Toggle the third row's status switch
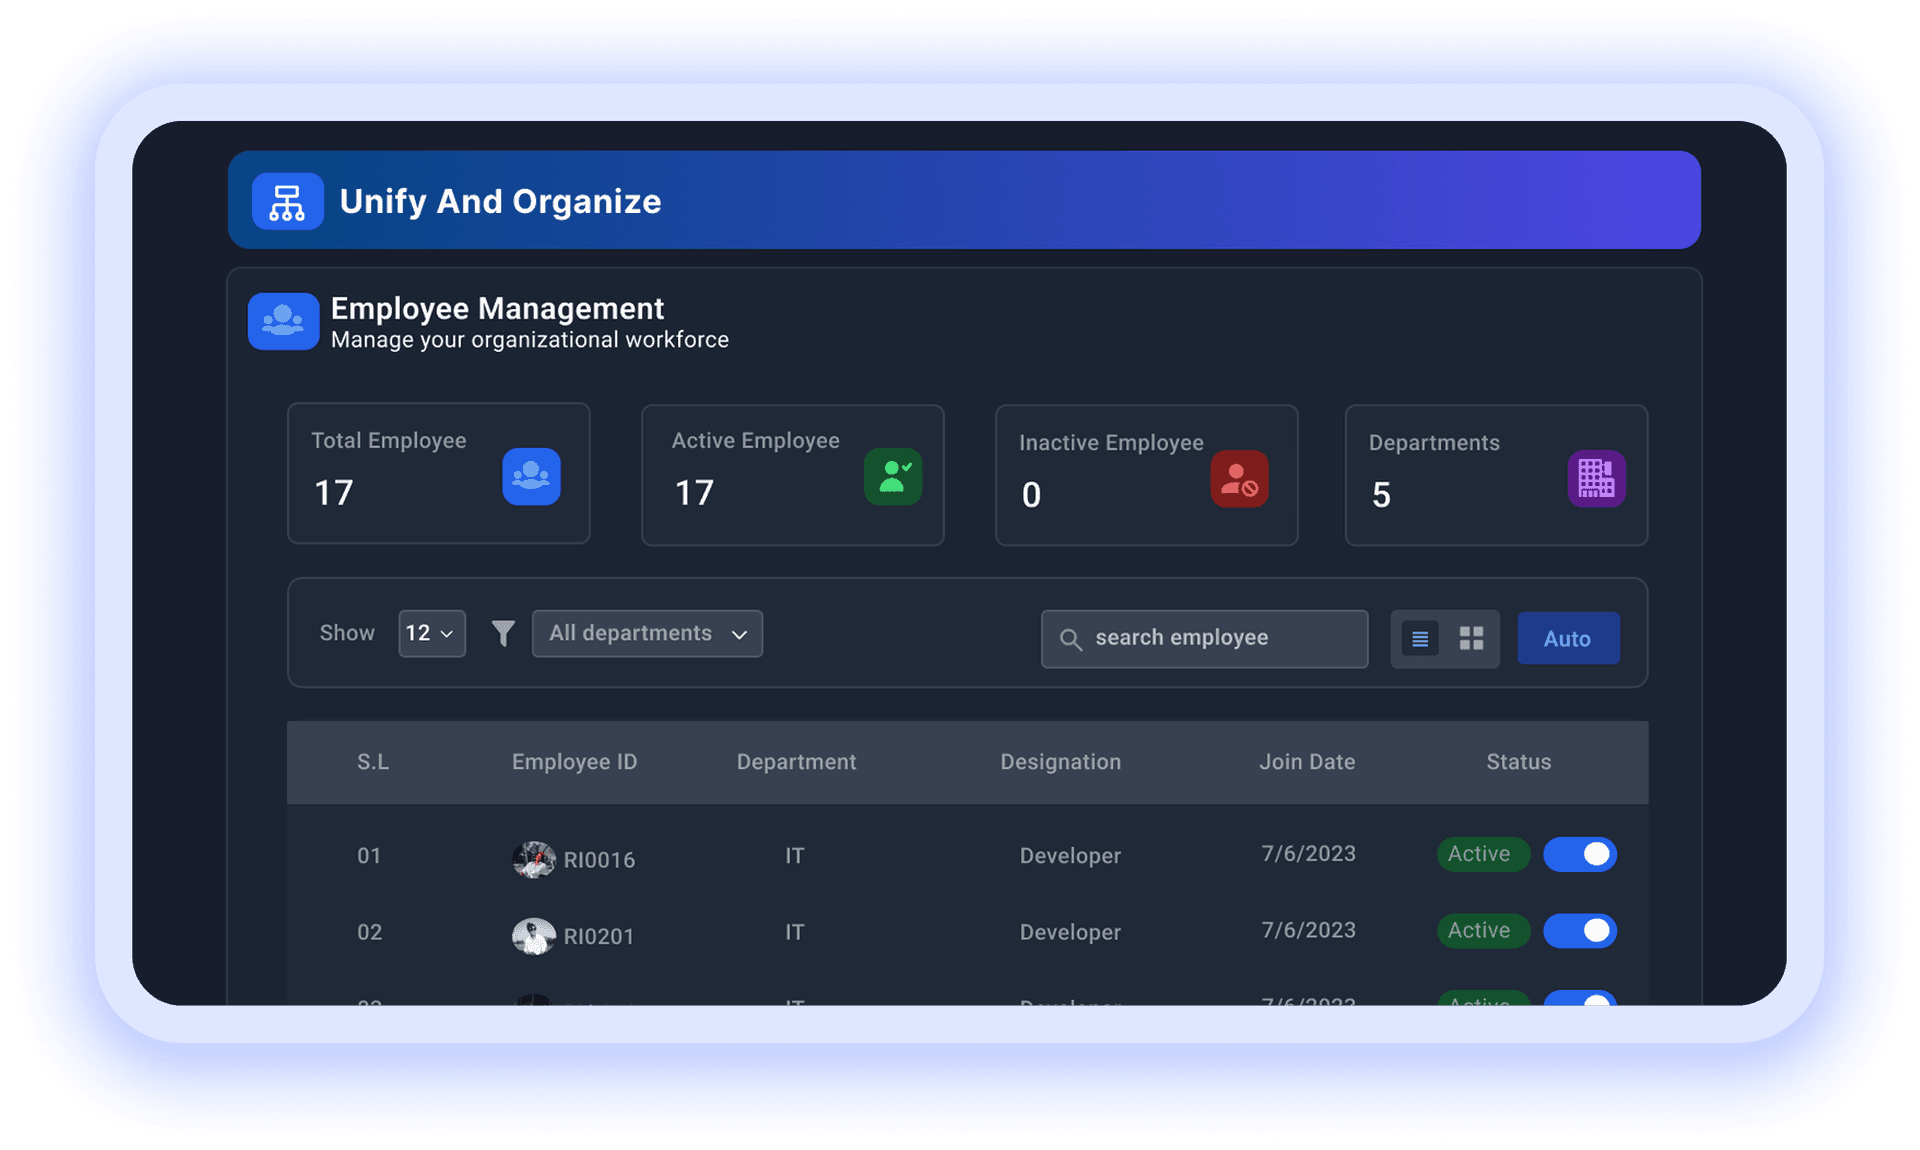1920x1150 pixels. point(1582,1004)
